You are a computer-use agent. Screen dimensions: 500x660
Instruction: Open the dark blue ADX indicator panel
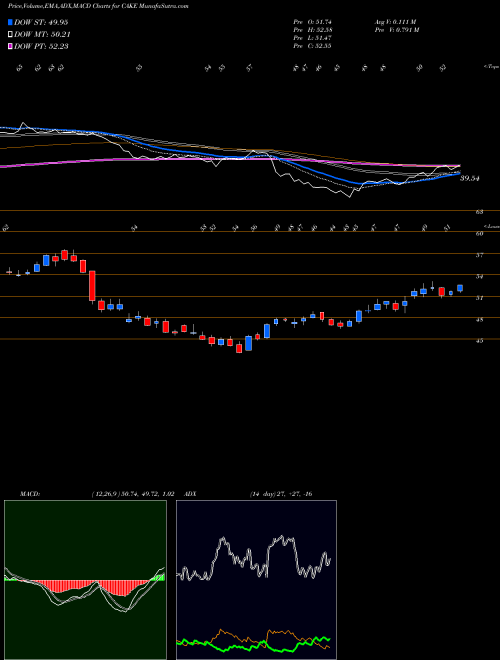(x=256, y=580)
